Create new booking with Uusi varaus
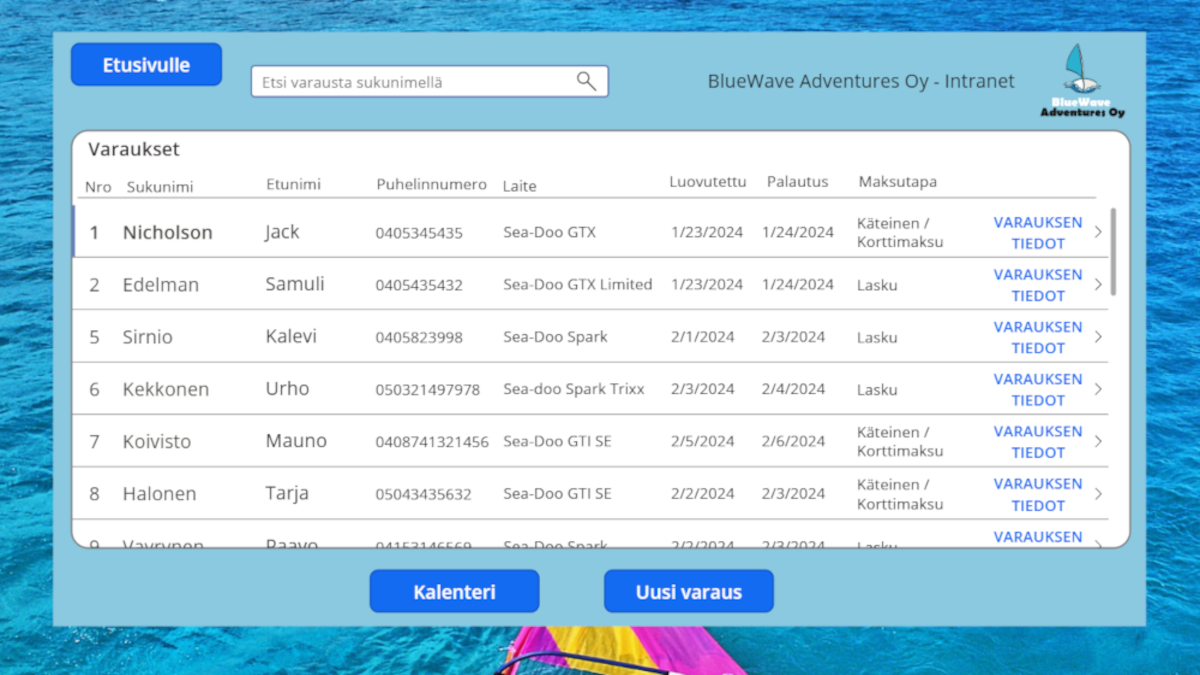Screen dimensions: 1200x675 689,591
